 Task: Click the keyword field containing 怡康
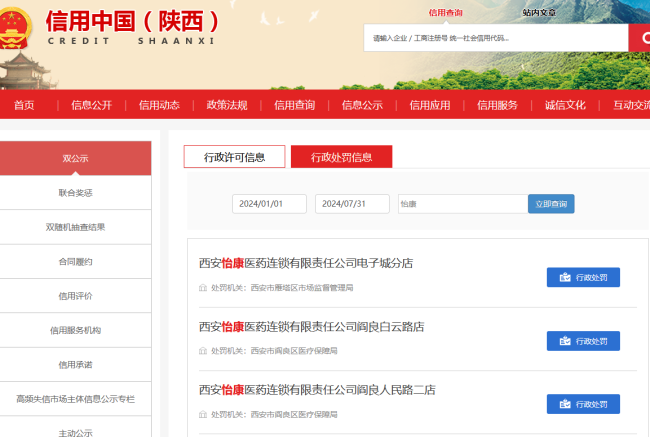coord(463,204)
